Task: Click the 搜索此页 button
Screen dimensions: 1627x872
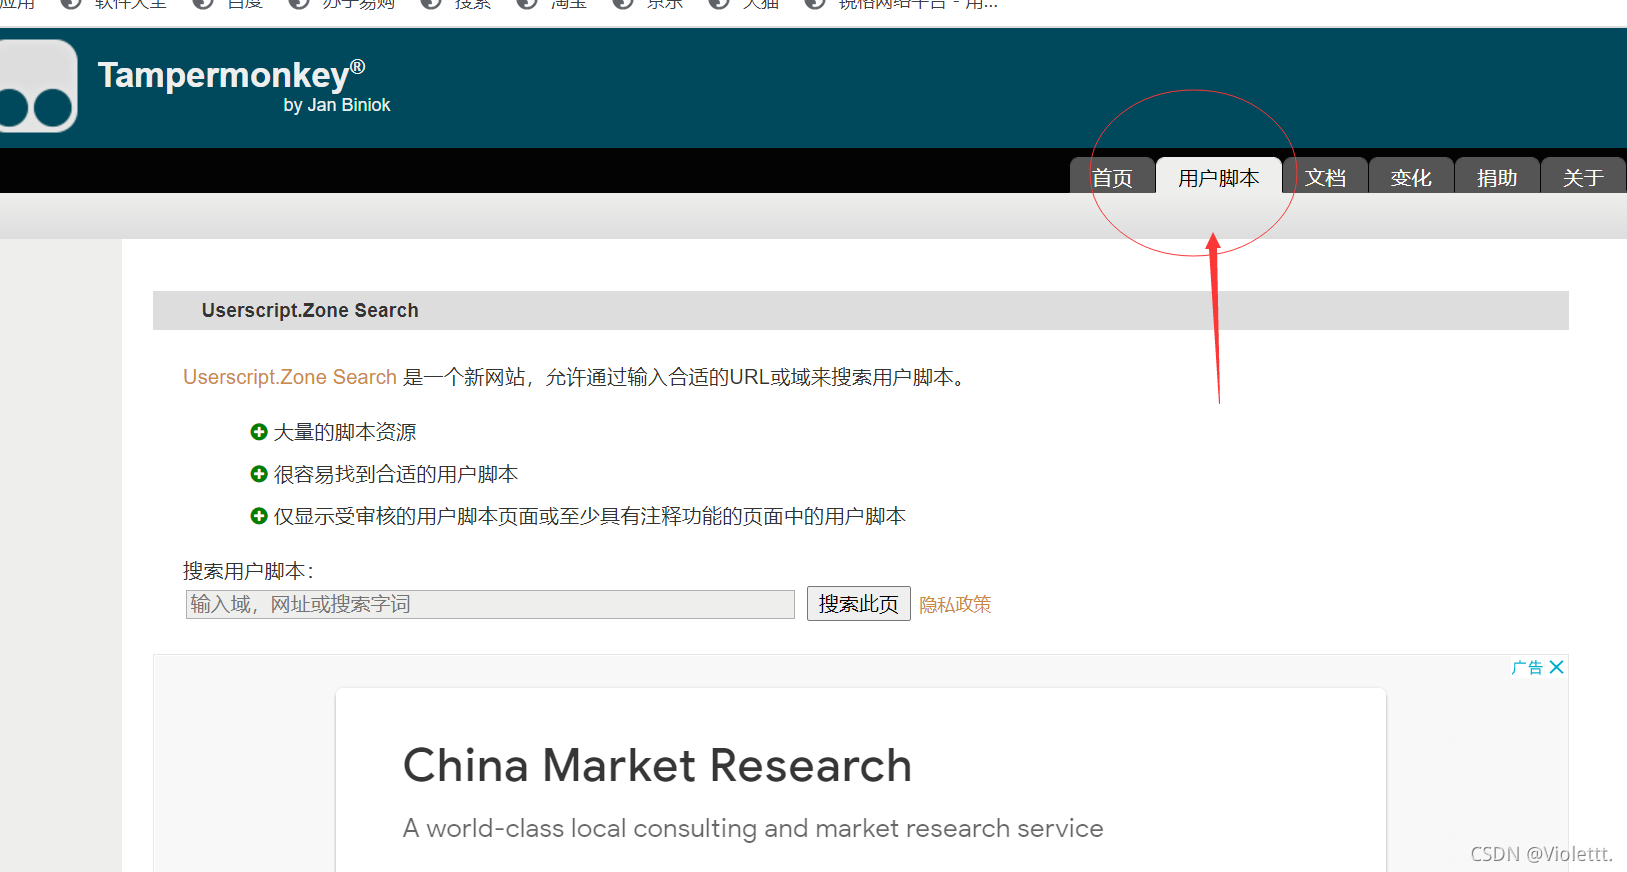Action: [x=859, y=604]
